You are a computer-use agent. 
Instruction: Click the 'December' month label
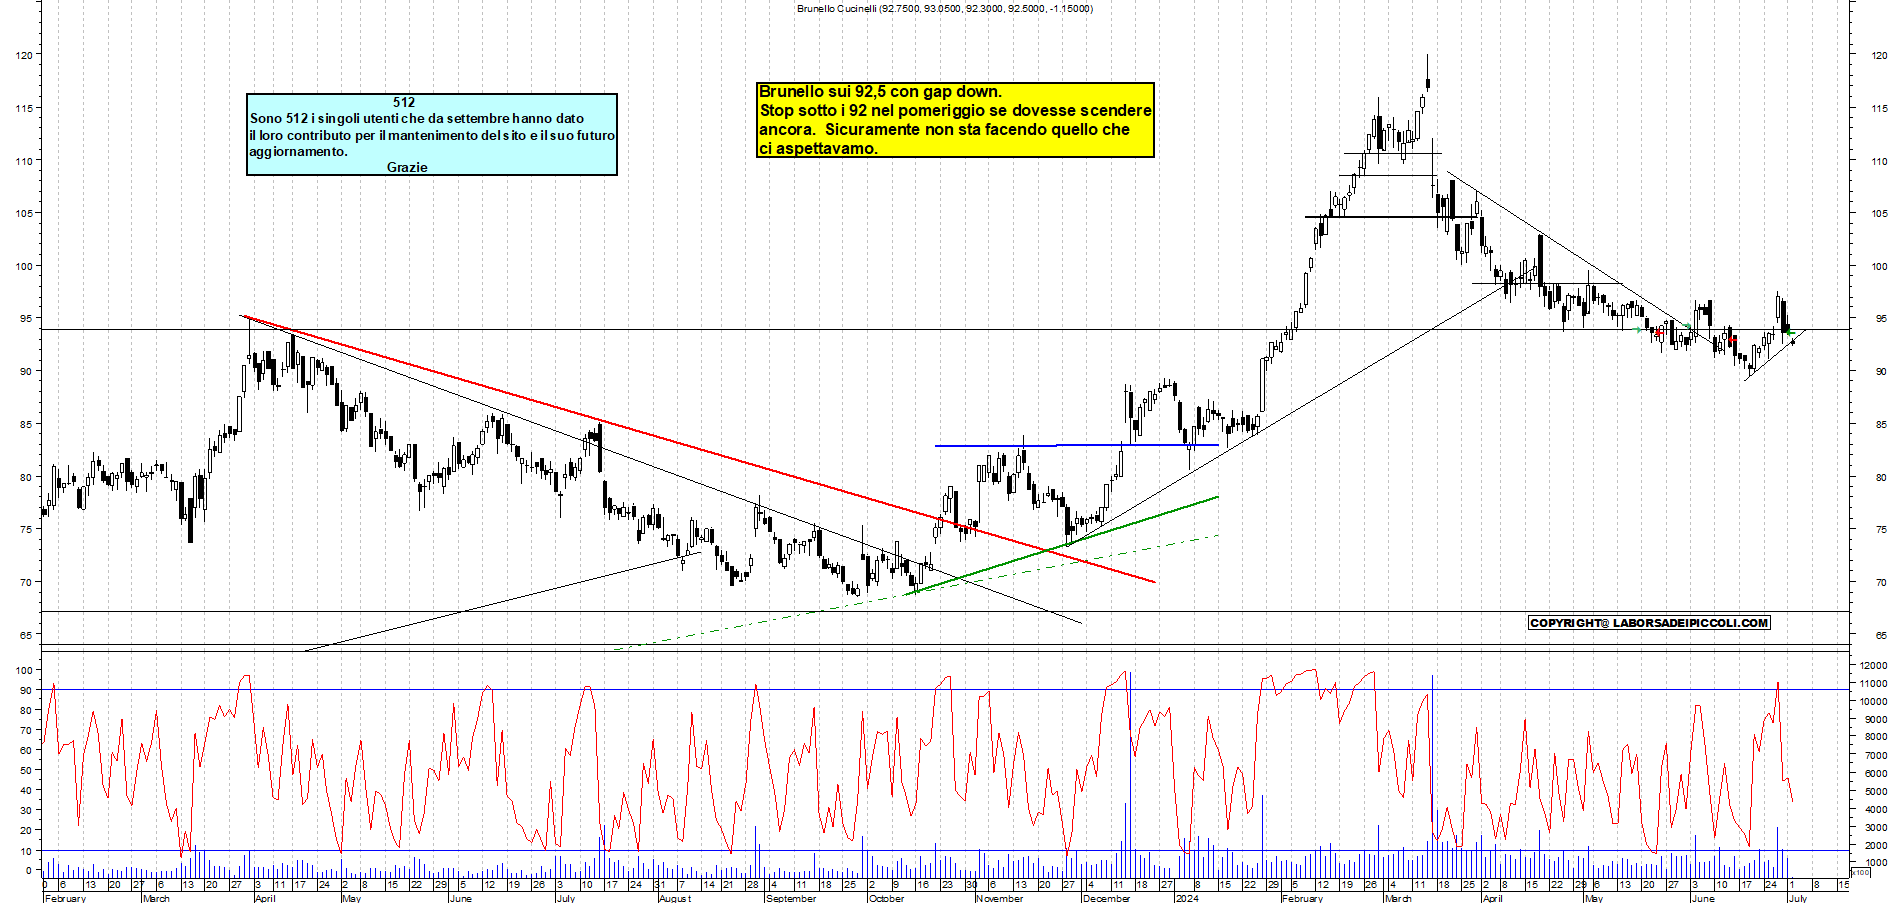click(x=1106, y=898)
